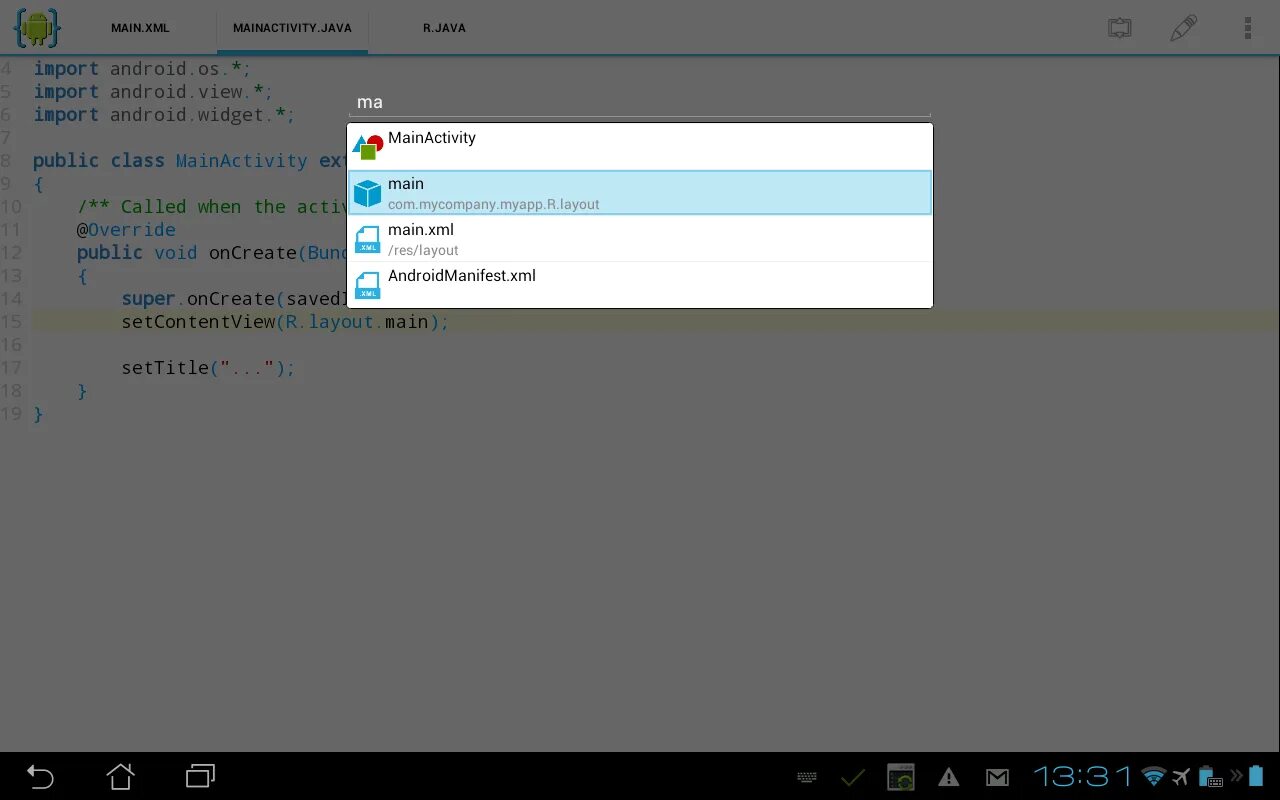The image size is (1280, 800).
Task: Tap the Wi-Fi status icon
Action: pyautogui.click(x=1154, y=776)
